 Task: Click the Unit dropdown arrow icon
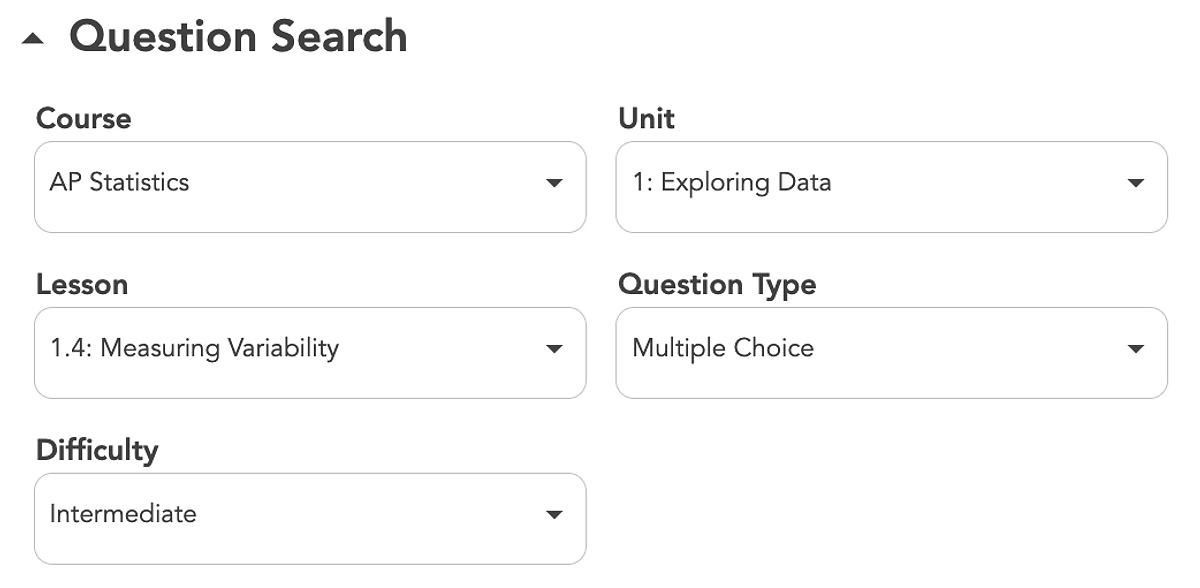pos(1135,183)
